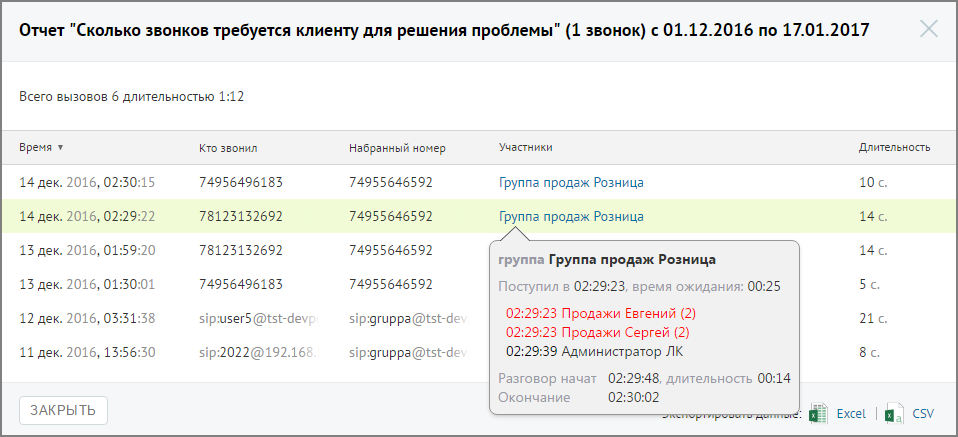Click 02:29:23 Продажи Евгений (2) in tooltip

tap(601, 314)
